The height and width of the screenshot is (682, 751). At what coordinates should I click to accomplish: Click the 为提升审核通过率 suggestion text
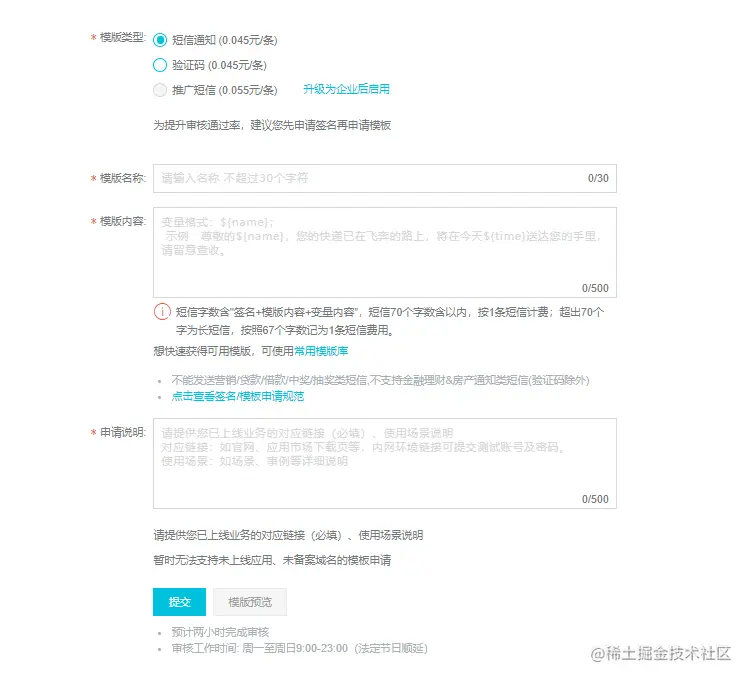pos(272,125)
